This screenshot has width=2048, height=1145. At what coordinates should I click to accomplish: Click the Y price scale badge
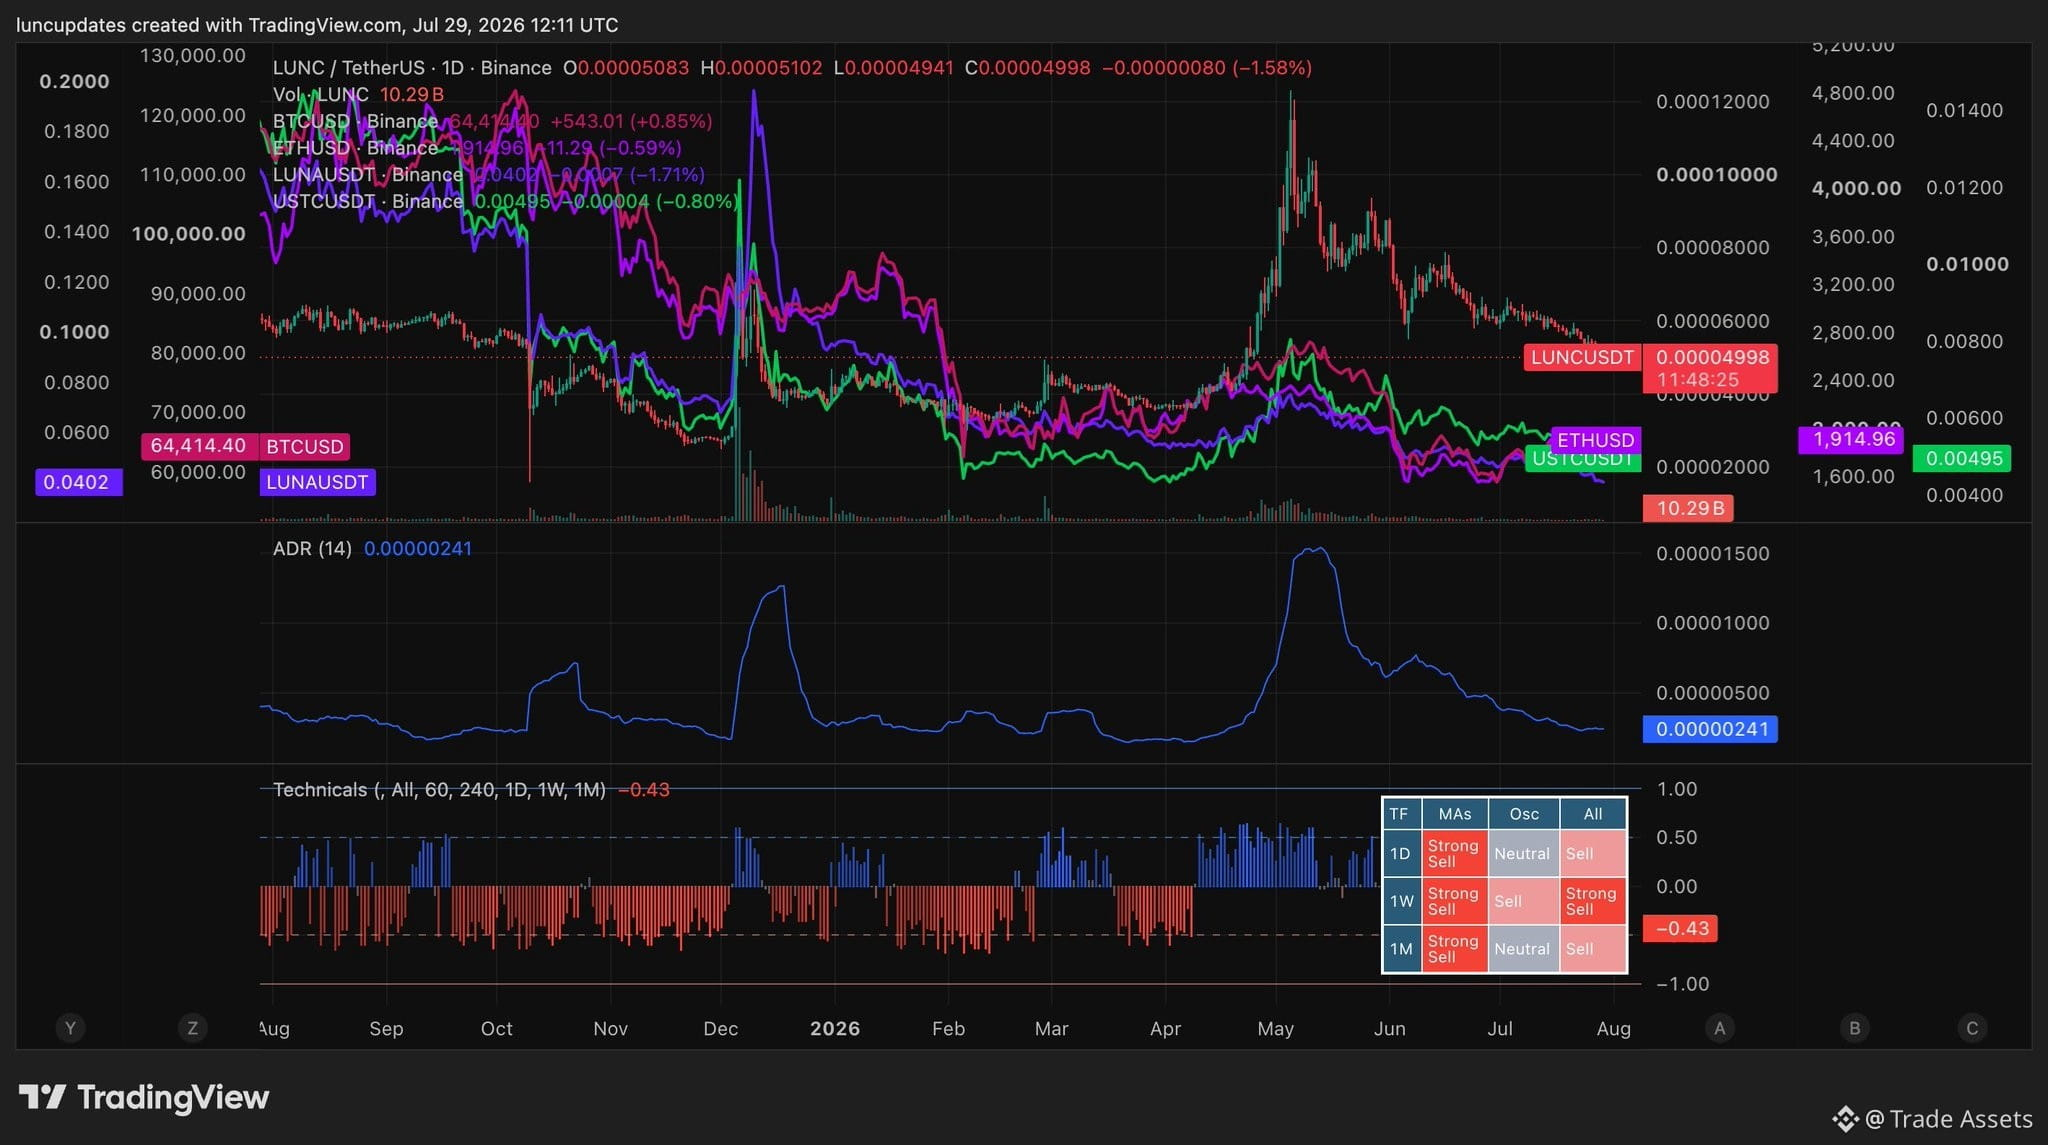(70, 1028)
